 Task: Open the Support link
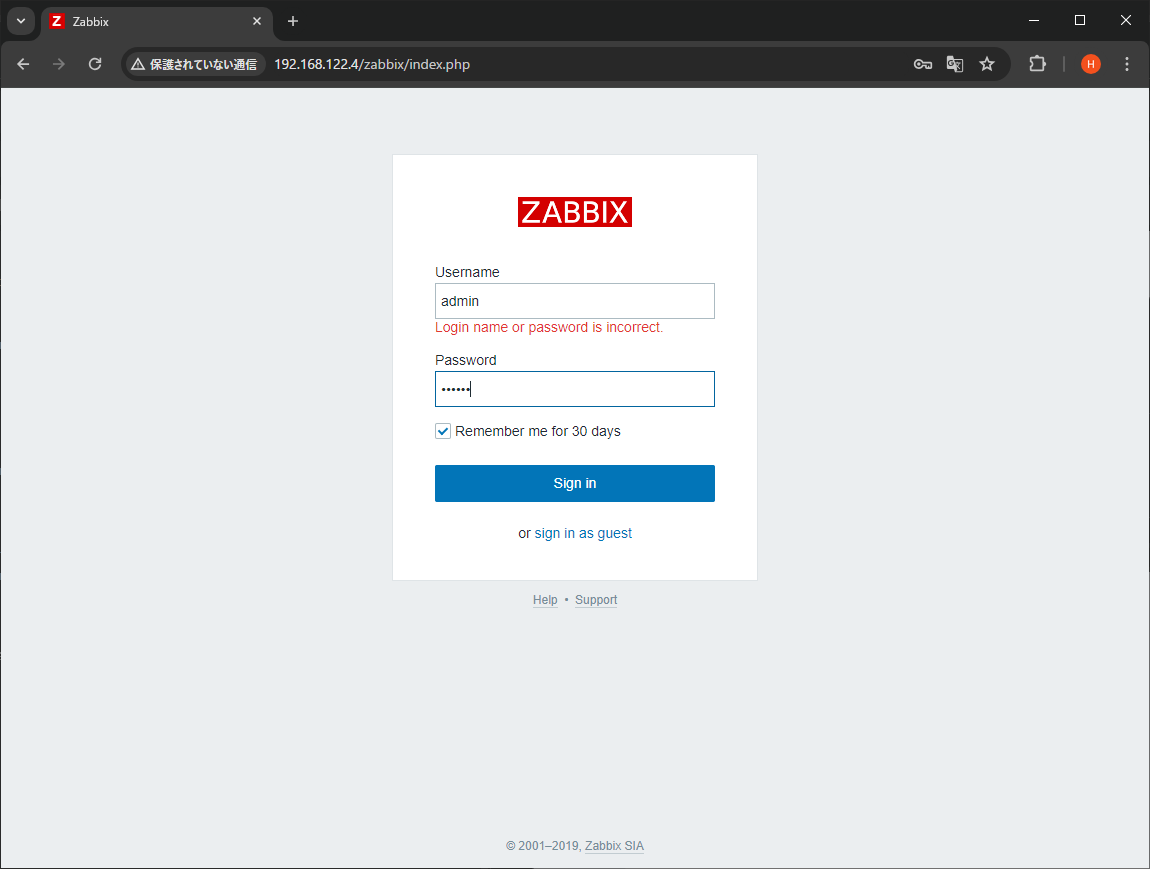[x=596, y=600]
